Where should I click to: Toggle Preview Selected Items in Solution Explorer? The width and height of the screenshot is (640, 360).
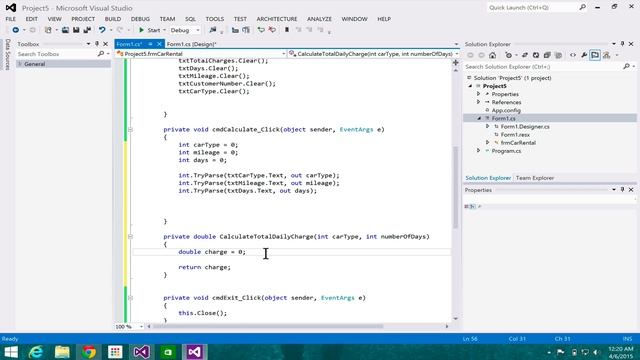coord(595,55)
